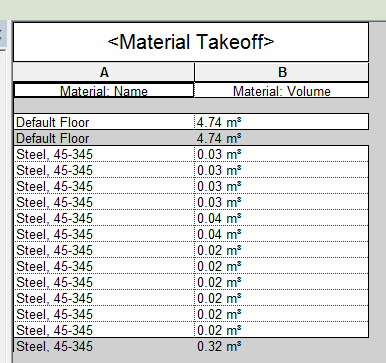The height and width of the screenshot is (363, 386).
Task: Click the grey Default Floor subtotal row
Action: [x=191, y=138]
